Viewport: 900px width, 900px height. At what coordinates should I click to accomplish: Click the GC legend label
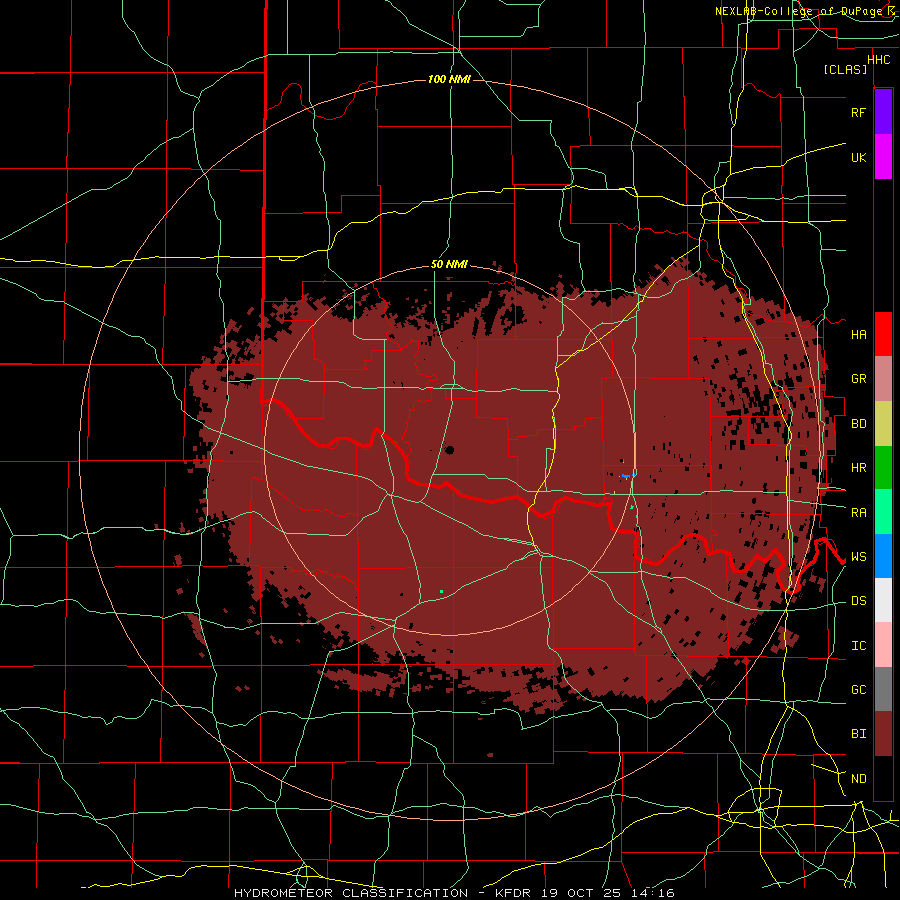[858, 690]
